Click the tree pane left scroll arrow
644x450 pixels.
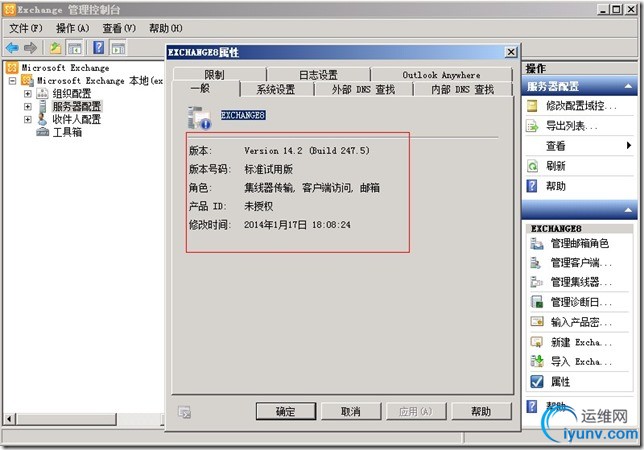coord(9,419)
